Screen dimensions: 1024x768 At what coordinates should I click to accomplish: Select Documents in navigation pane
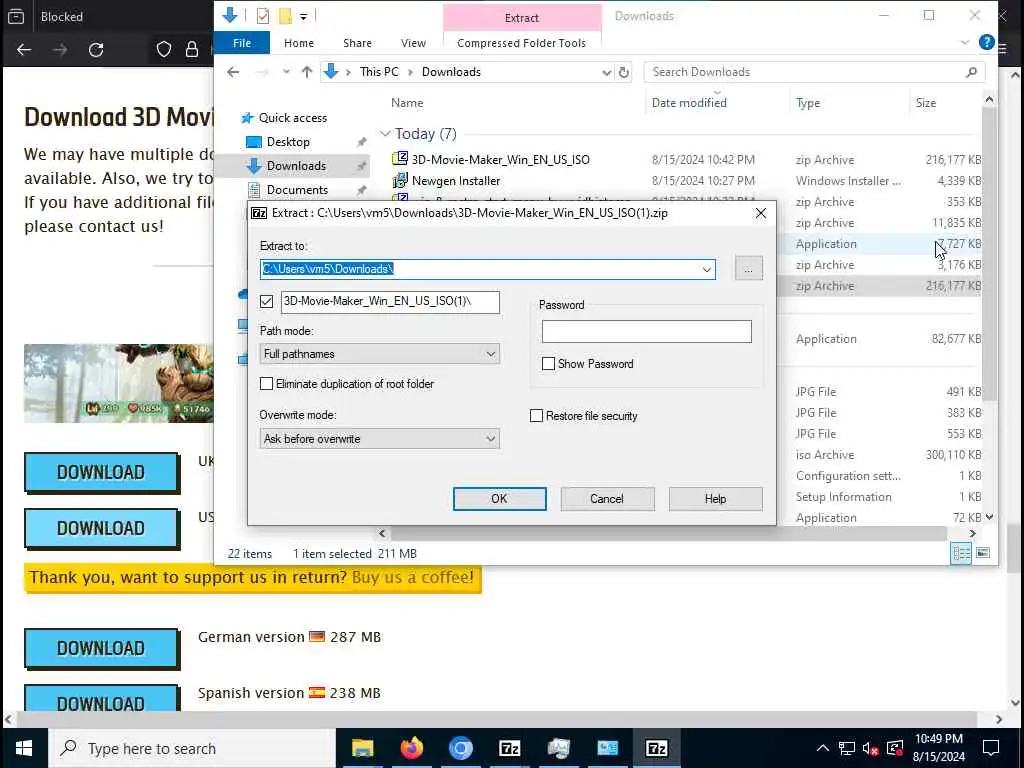point(297,189)
